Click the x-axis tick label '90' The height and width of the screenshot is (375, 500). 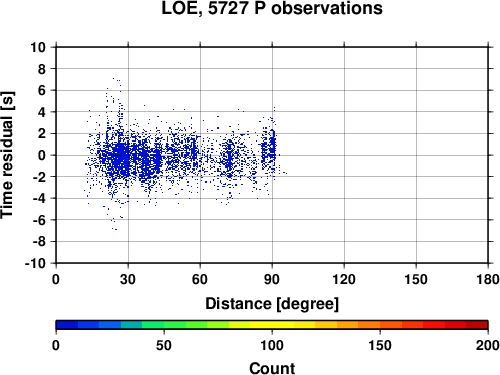coord(272,279)
